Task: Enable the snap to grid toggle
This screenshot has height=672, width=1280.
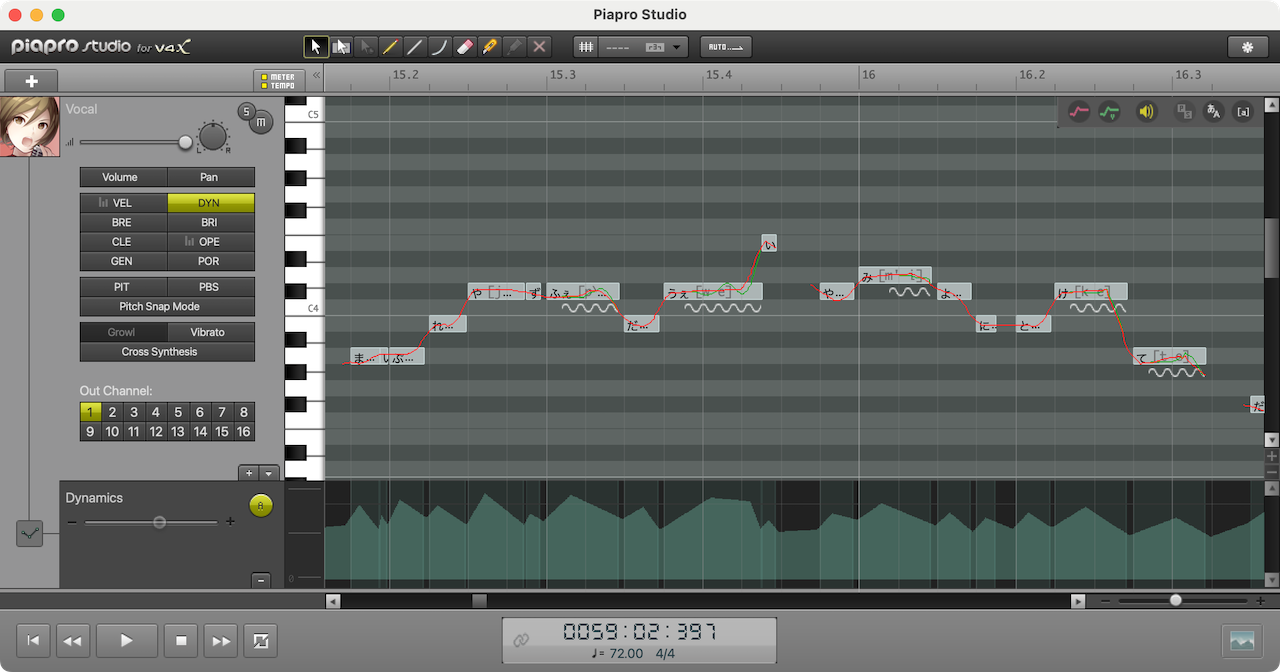Action: point(587,46)
